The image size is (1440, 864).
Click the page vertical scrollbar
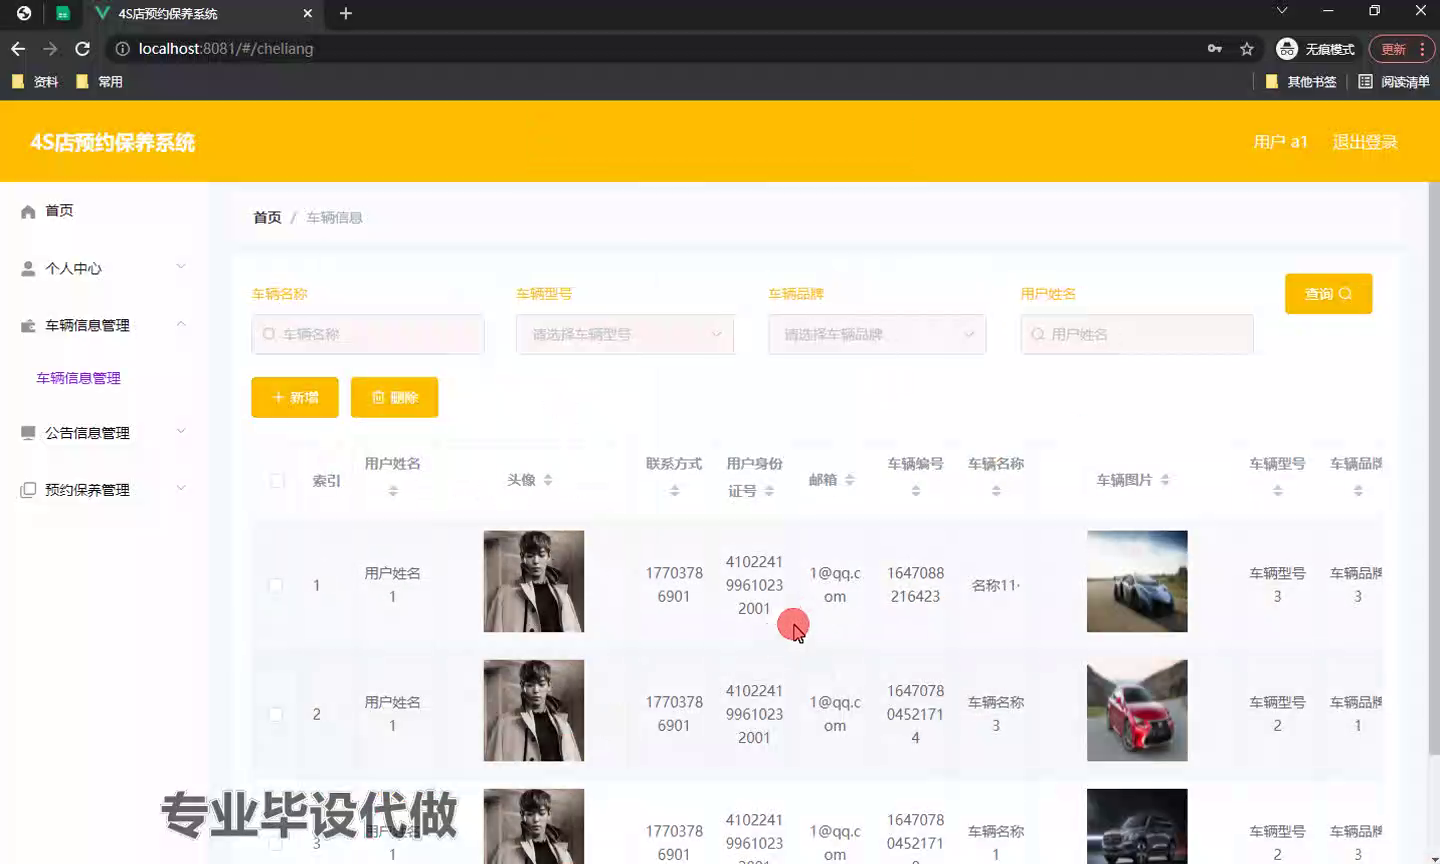point(1433,470)
